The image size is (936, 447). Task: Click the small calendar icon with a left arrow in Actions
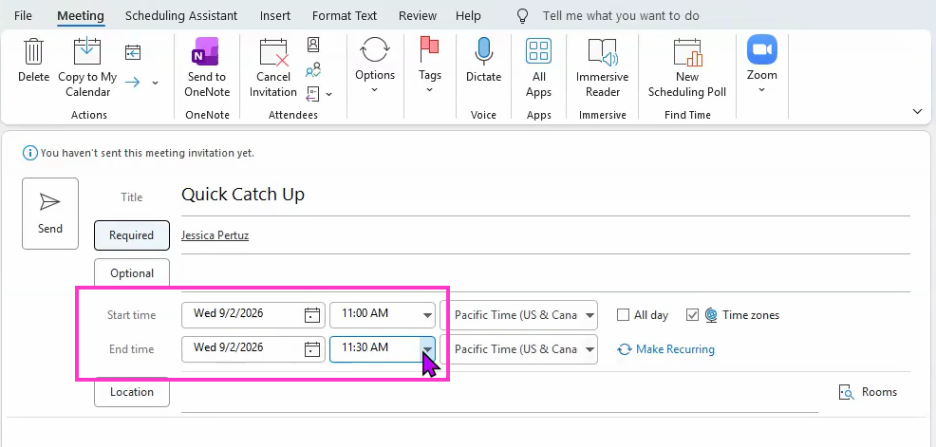point(133,53)
